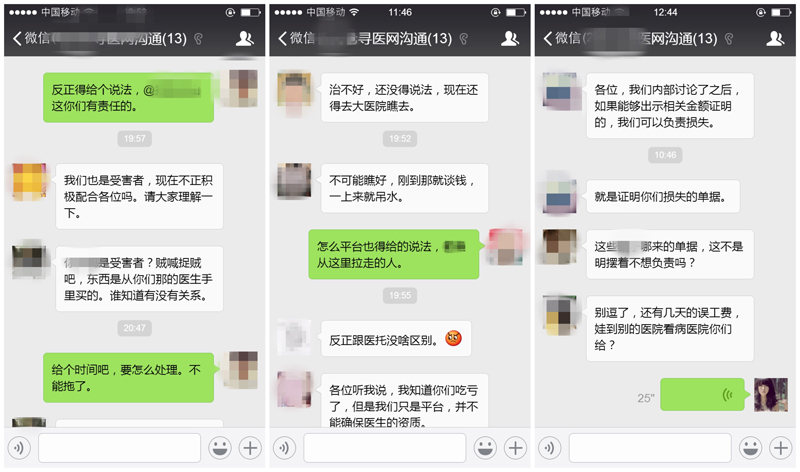Tap green message 给个时间吧
800x472 pixels.
tap(129, 378)
